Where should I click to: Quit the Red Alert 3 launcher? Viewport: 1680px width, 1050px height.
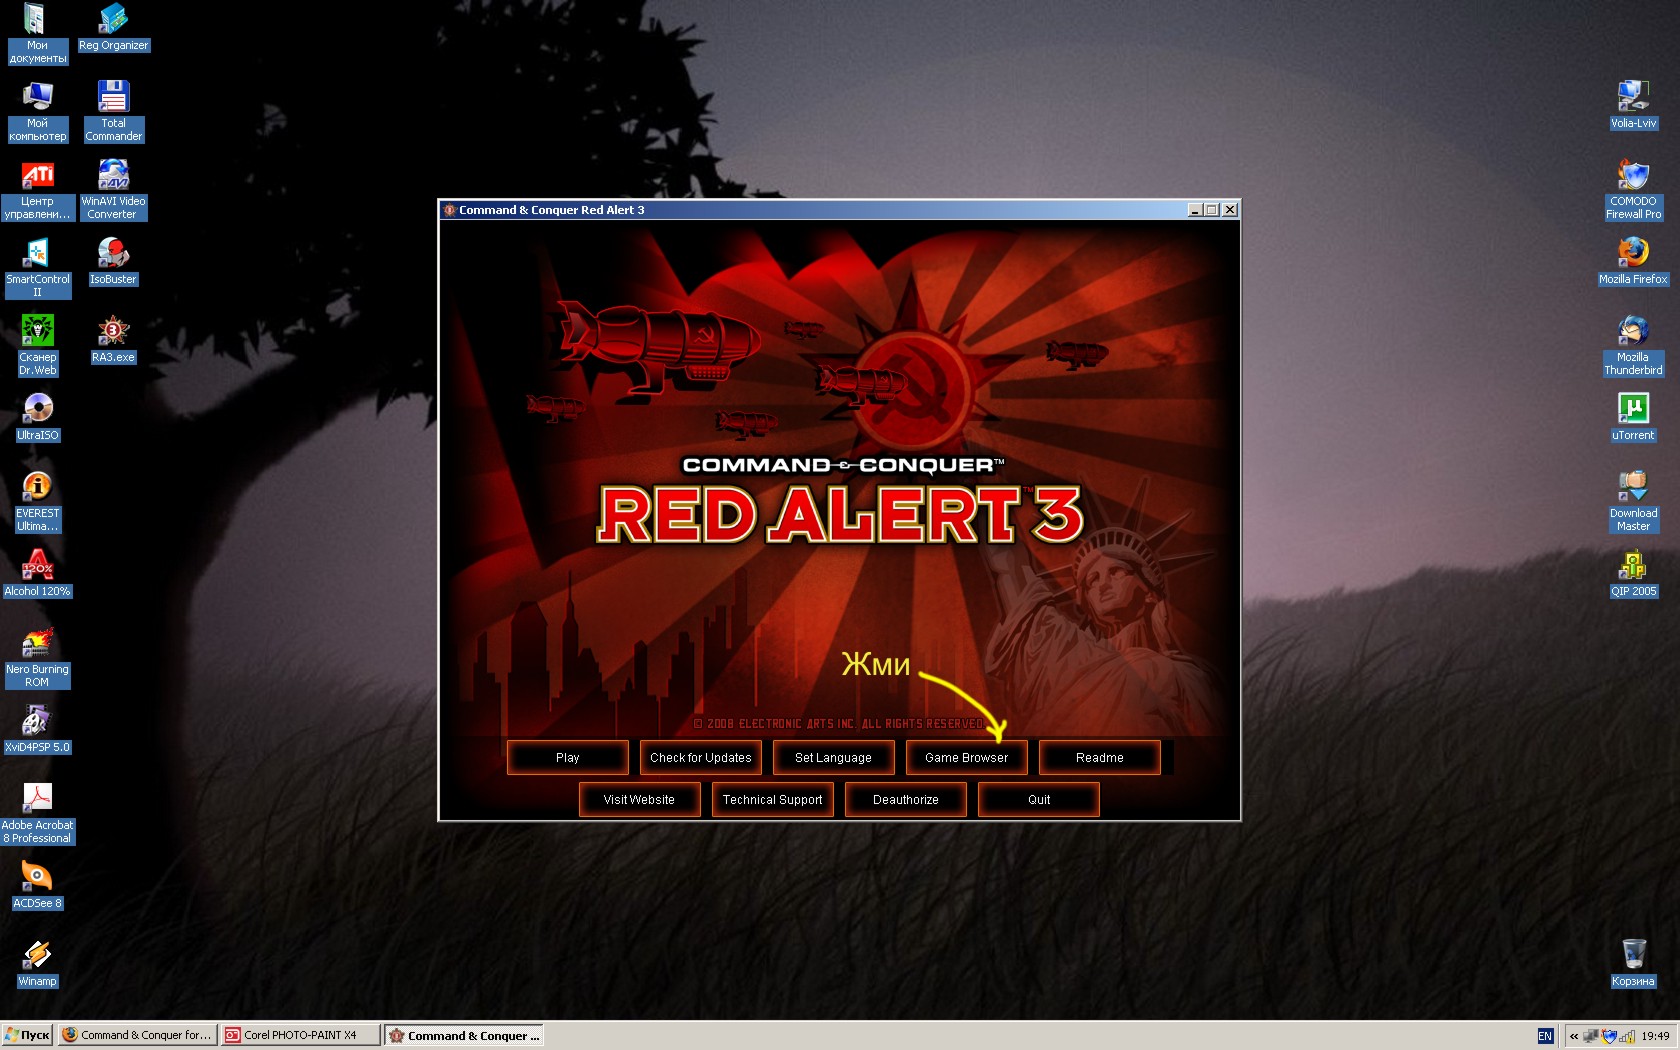(1039, 800)
